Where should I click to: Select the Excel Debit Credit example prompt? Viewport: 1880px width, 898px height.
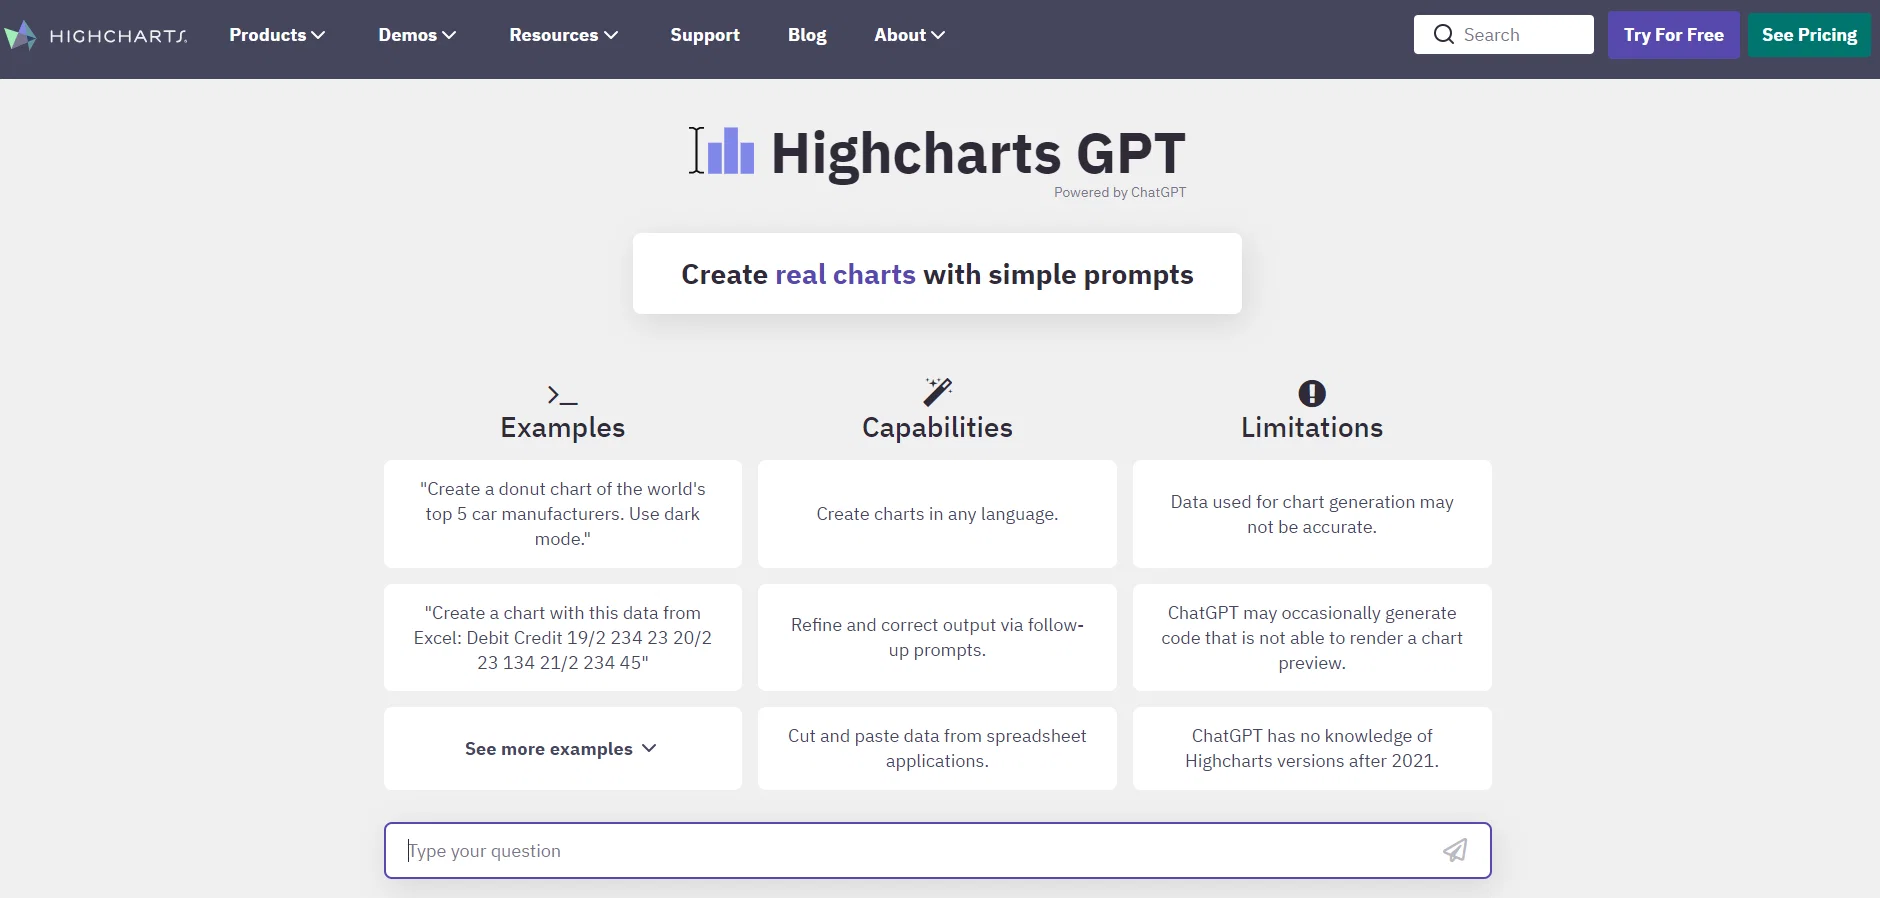563,638
